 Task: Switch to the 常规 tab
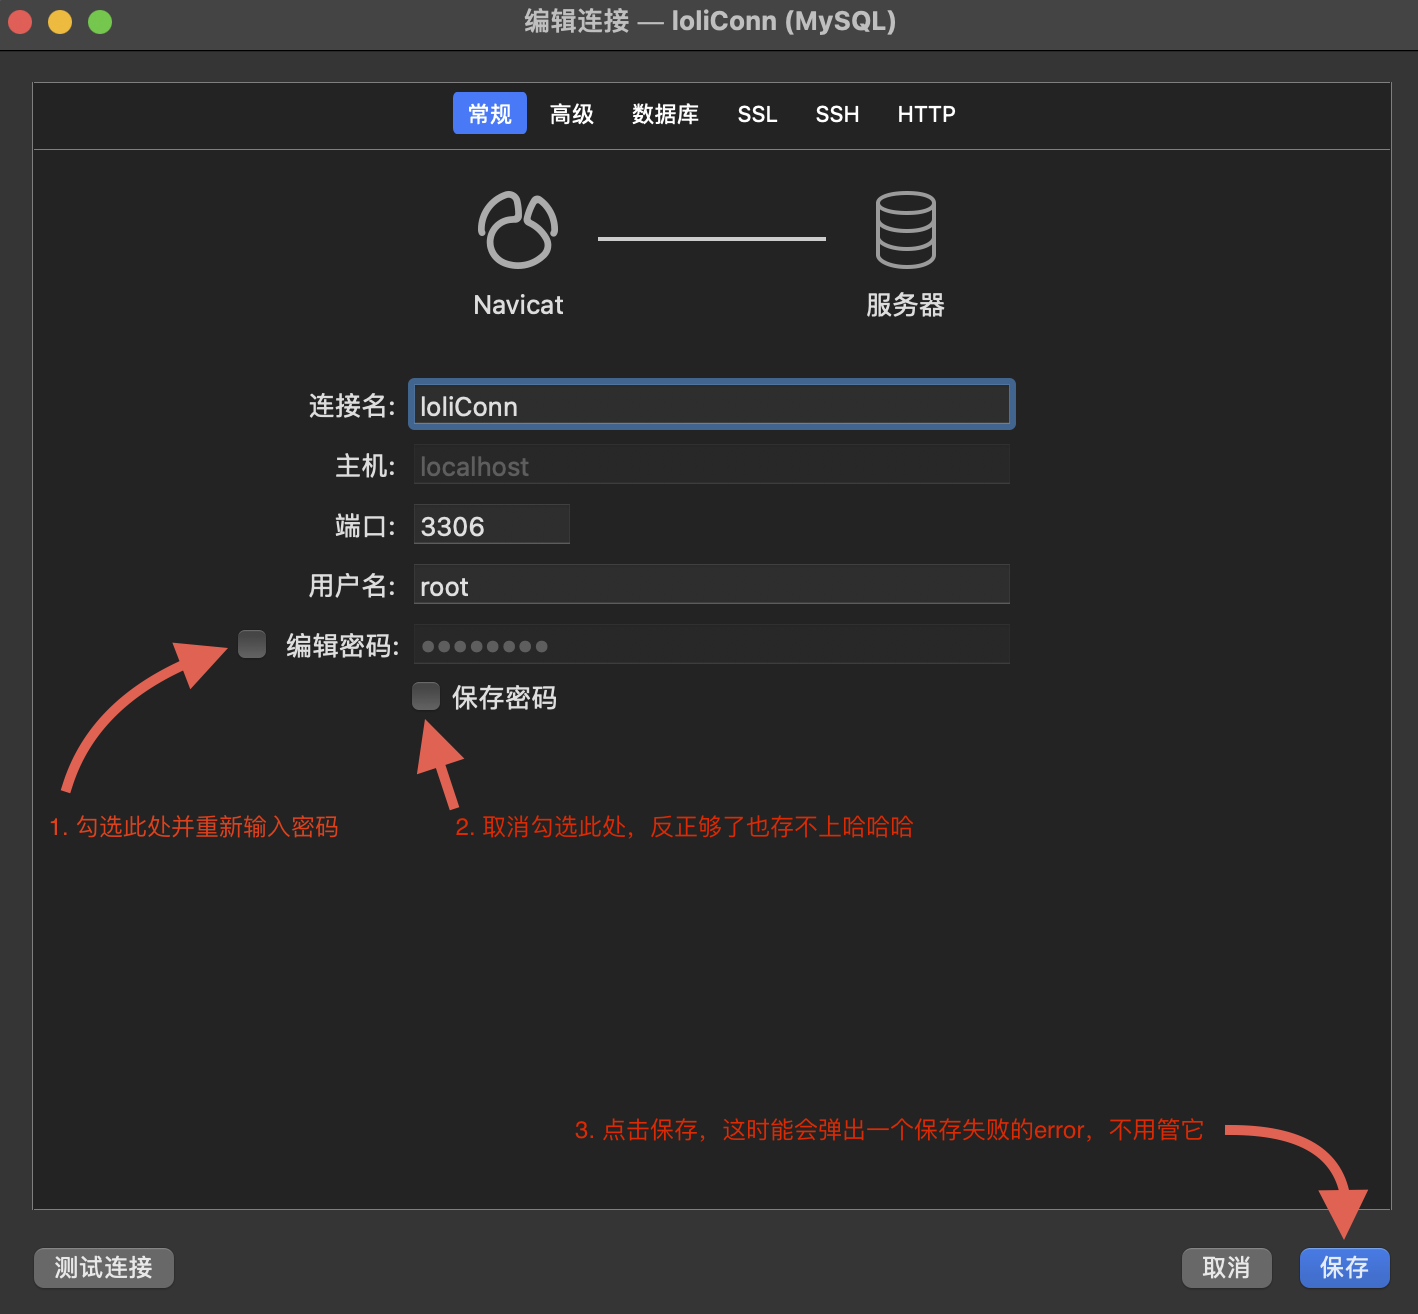coord(490,114)
